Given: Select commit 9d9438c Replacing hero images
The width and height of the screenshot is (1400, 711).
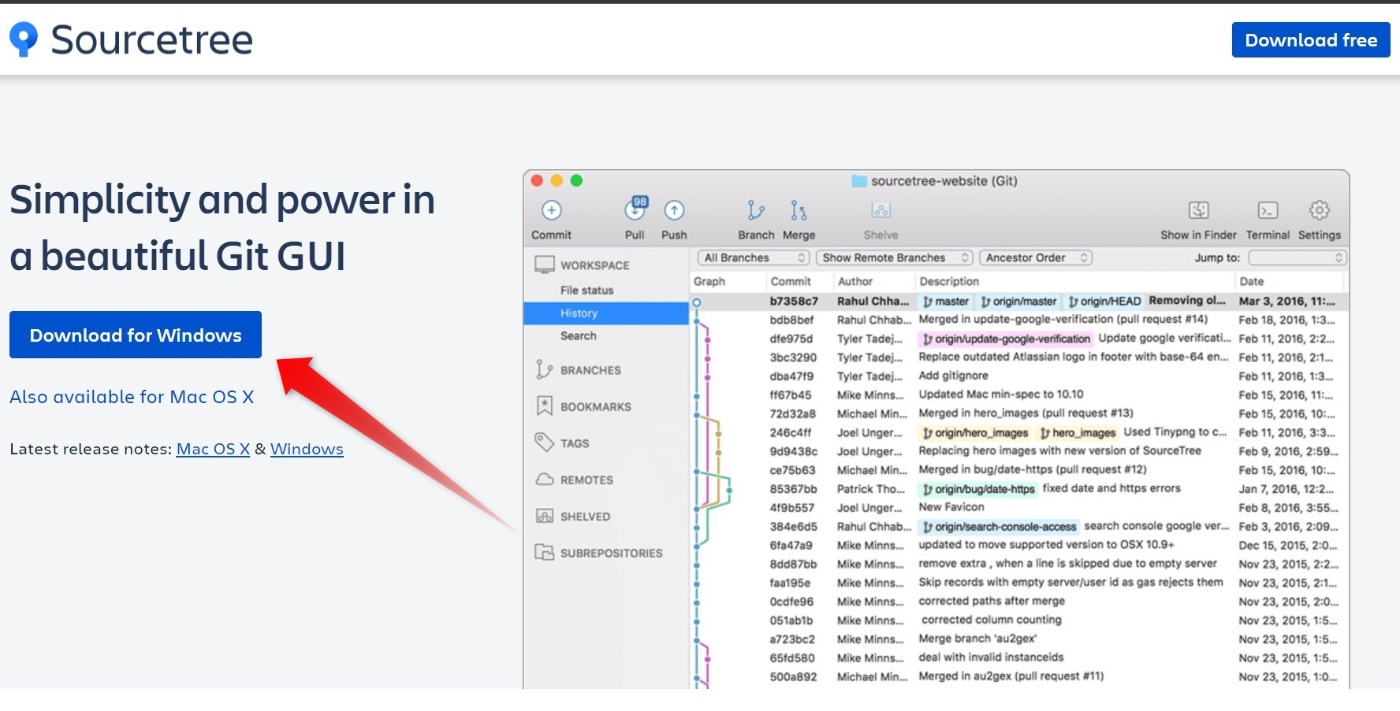Looking at the screenshot, I should (1018, 451).
